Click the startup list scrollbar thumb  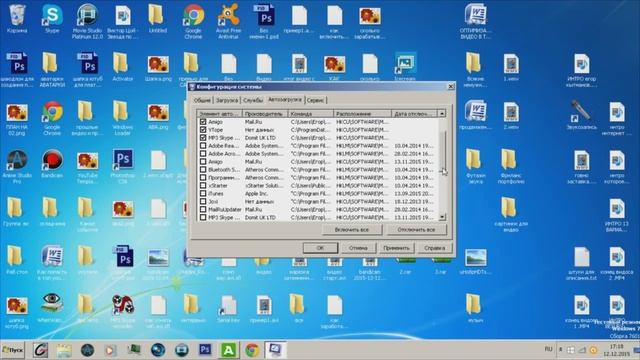tap(442, 151)
